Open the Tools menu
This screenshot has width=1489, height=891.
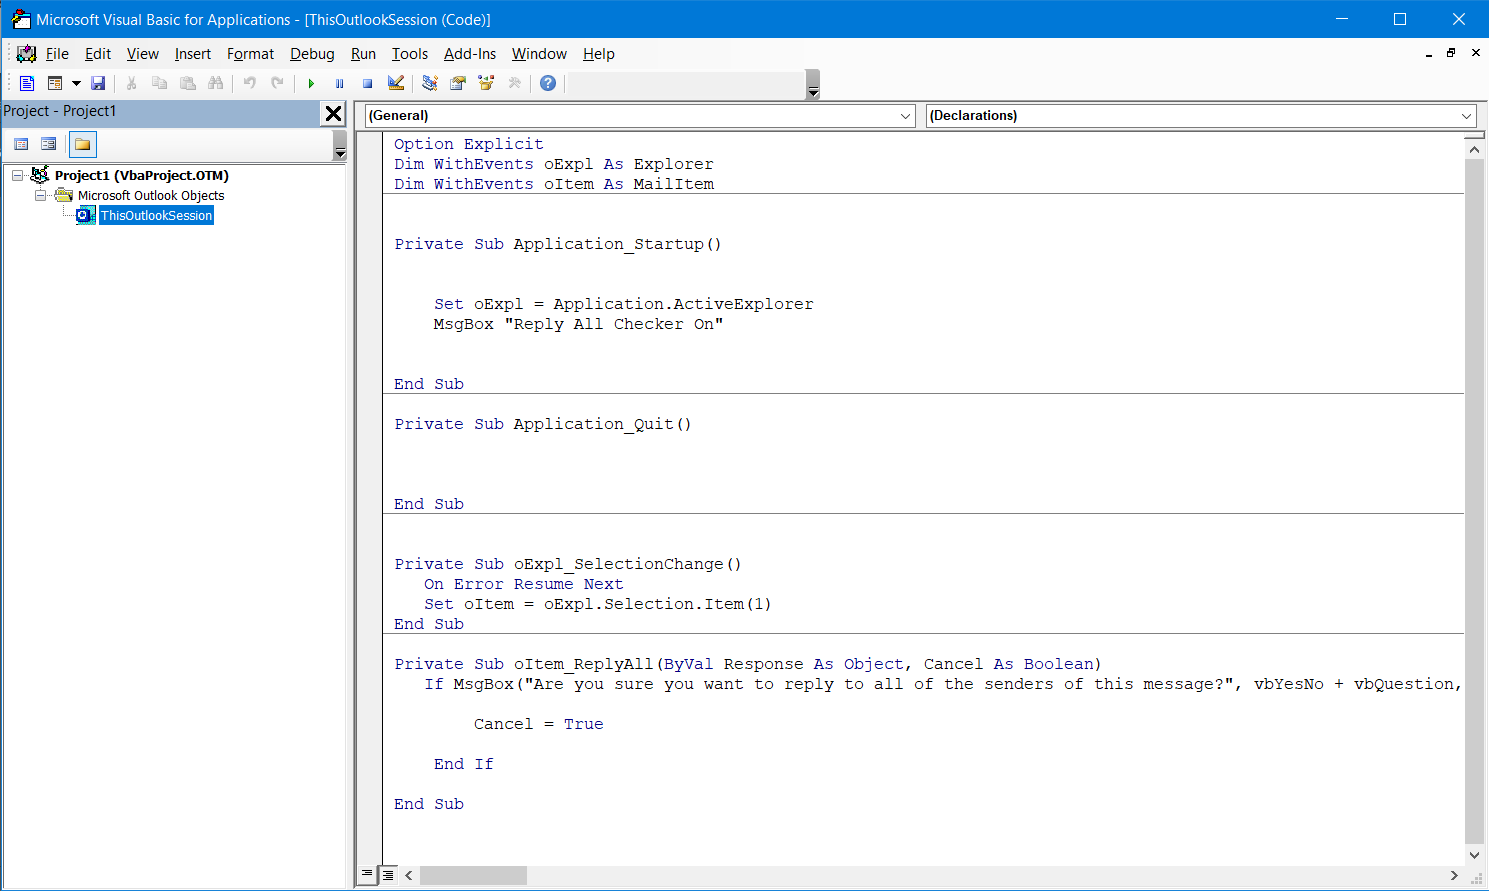pos(410,54)
